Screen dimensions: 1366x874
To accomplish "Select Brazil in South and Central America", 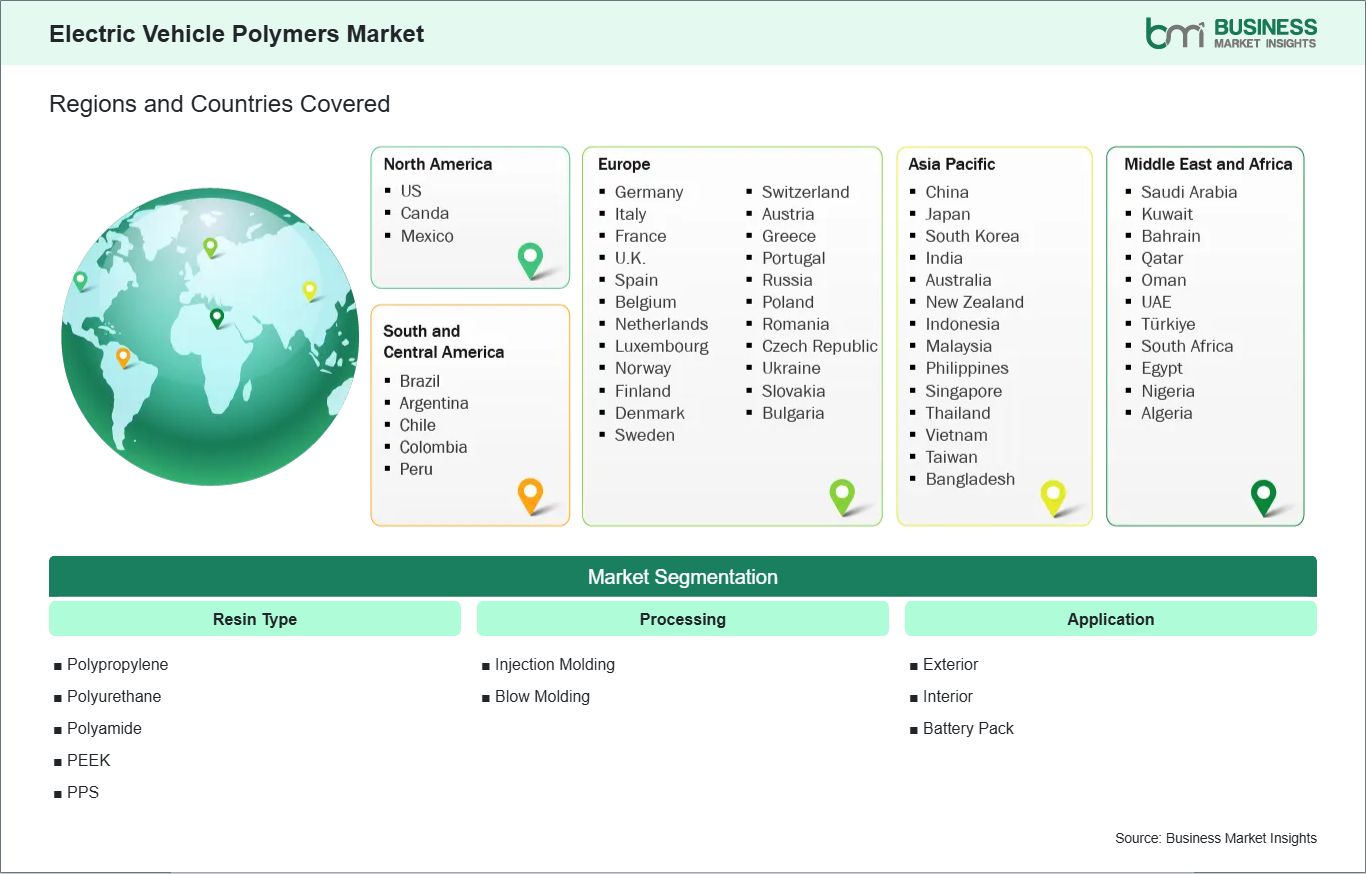I will coord(420,381).
